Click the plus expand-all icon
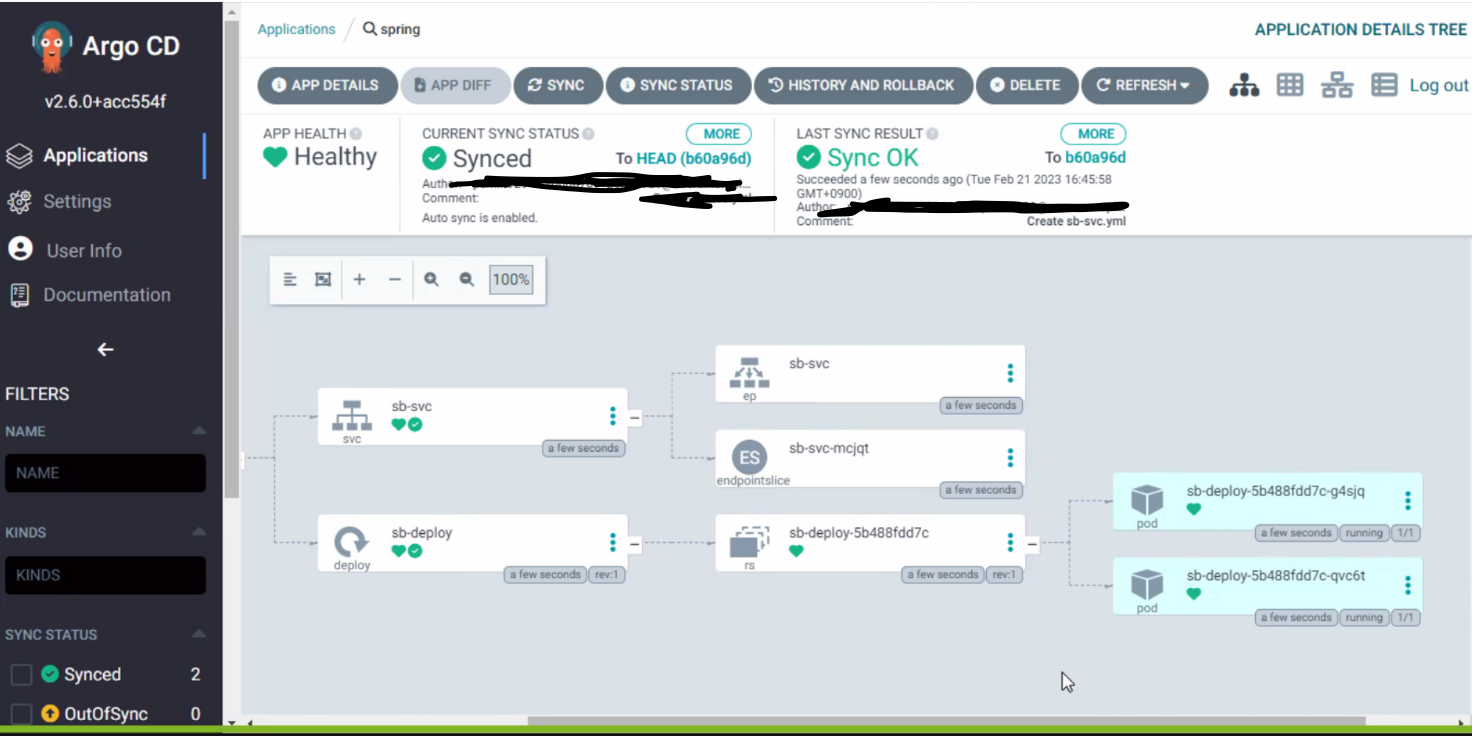The height and width of the screenshot is (736, 1472). pyautogui.click(x=359, y=280)
